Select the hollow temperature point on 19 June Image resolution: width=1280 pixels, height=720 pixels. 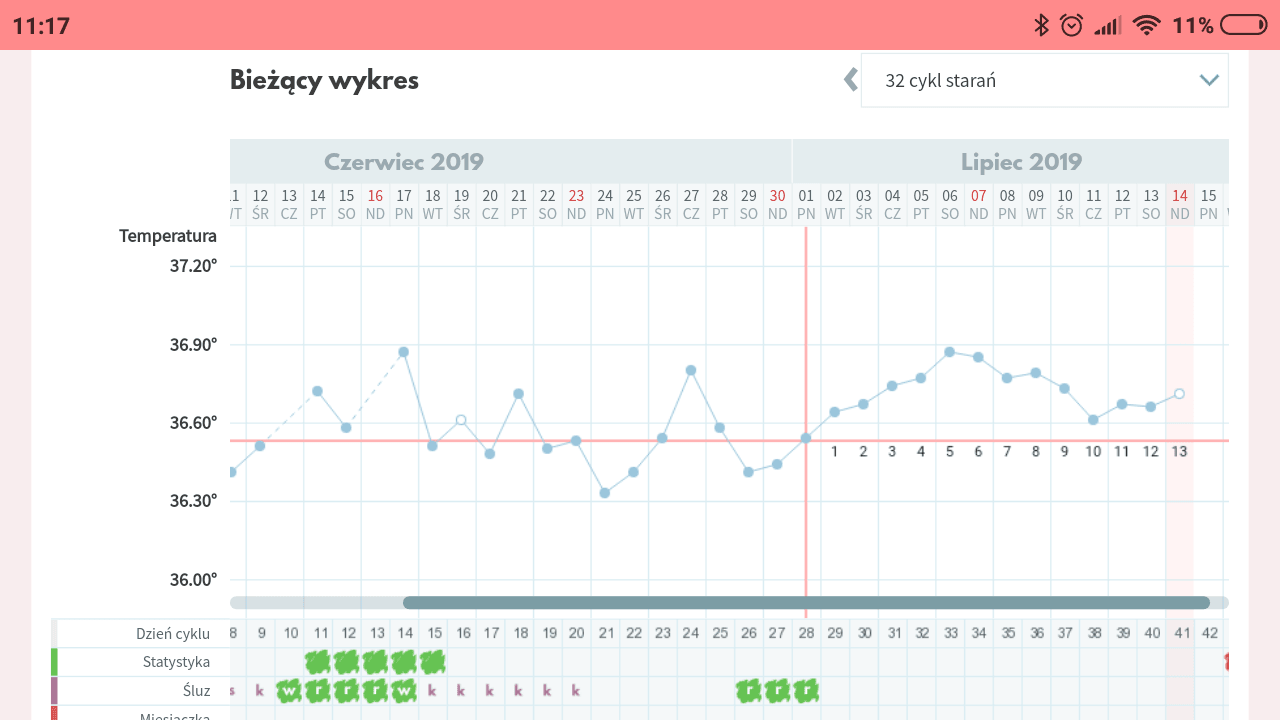[461, 420]
